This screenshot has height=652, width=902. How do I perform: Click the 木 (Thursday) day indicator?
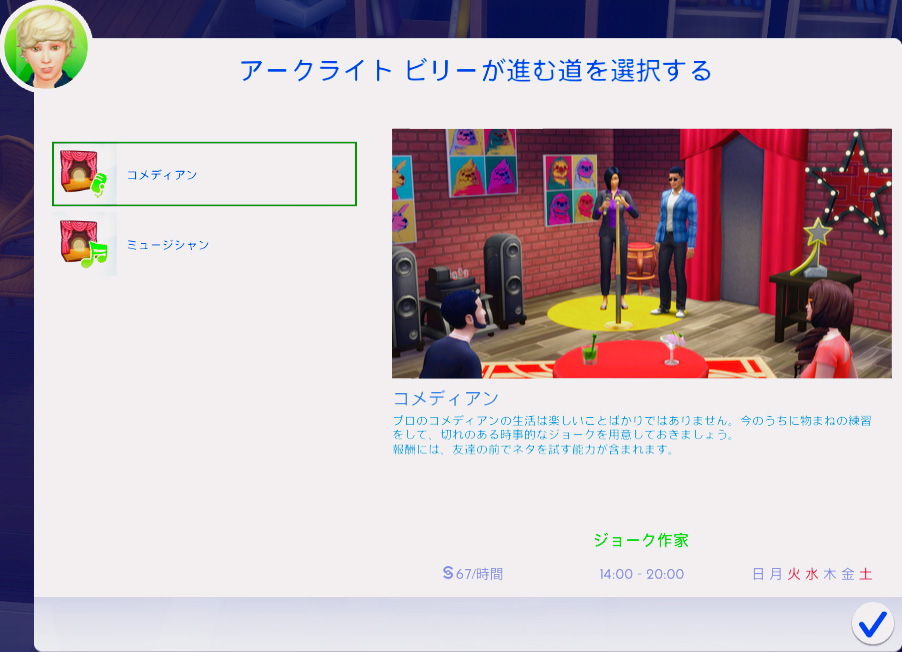pyautogui.click(x=829, y=574)
